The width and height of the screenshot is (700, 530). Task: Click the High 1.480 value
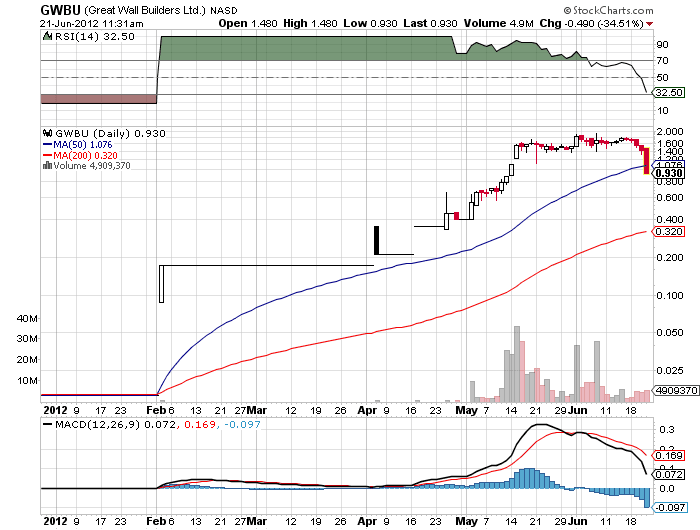[310, 23]
